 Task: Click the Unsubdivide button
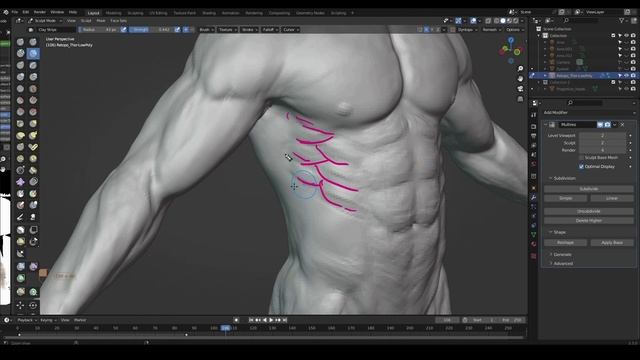[x=589, y=211]
